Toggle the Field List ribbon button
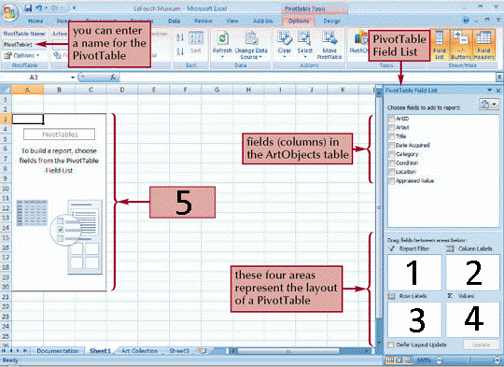504x367 pixels. [439, 45]
